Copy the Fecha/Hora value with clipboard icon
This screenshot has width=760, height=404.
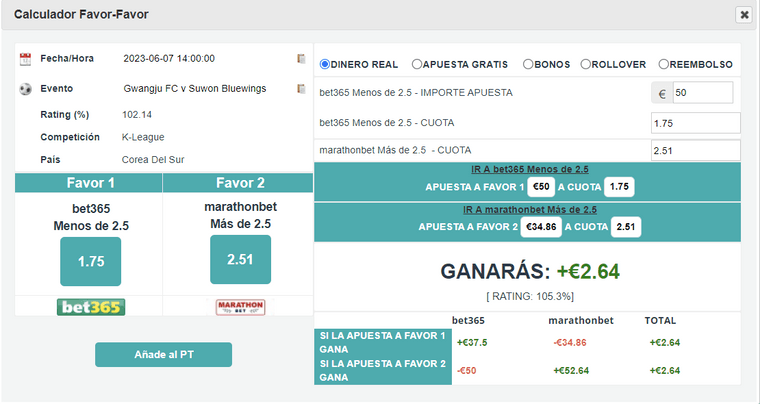(x=301, y=59)
